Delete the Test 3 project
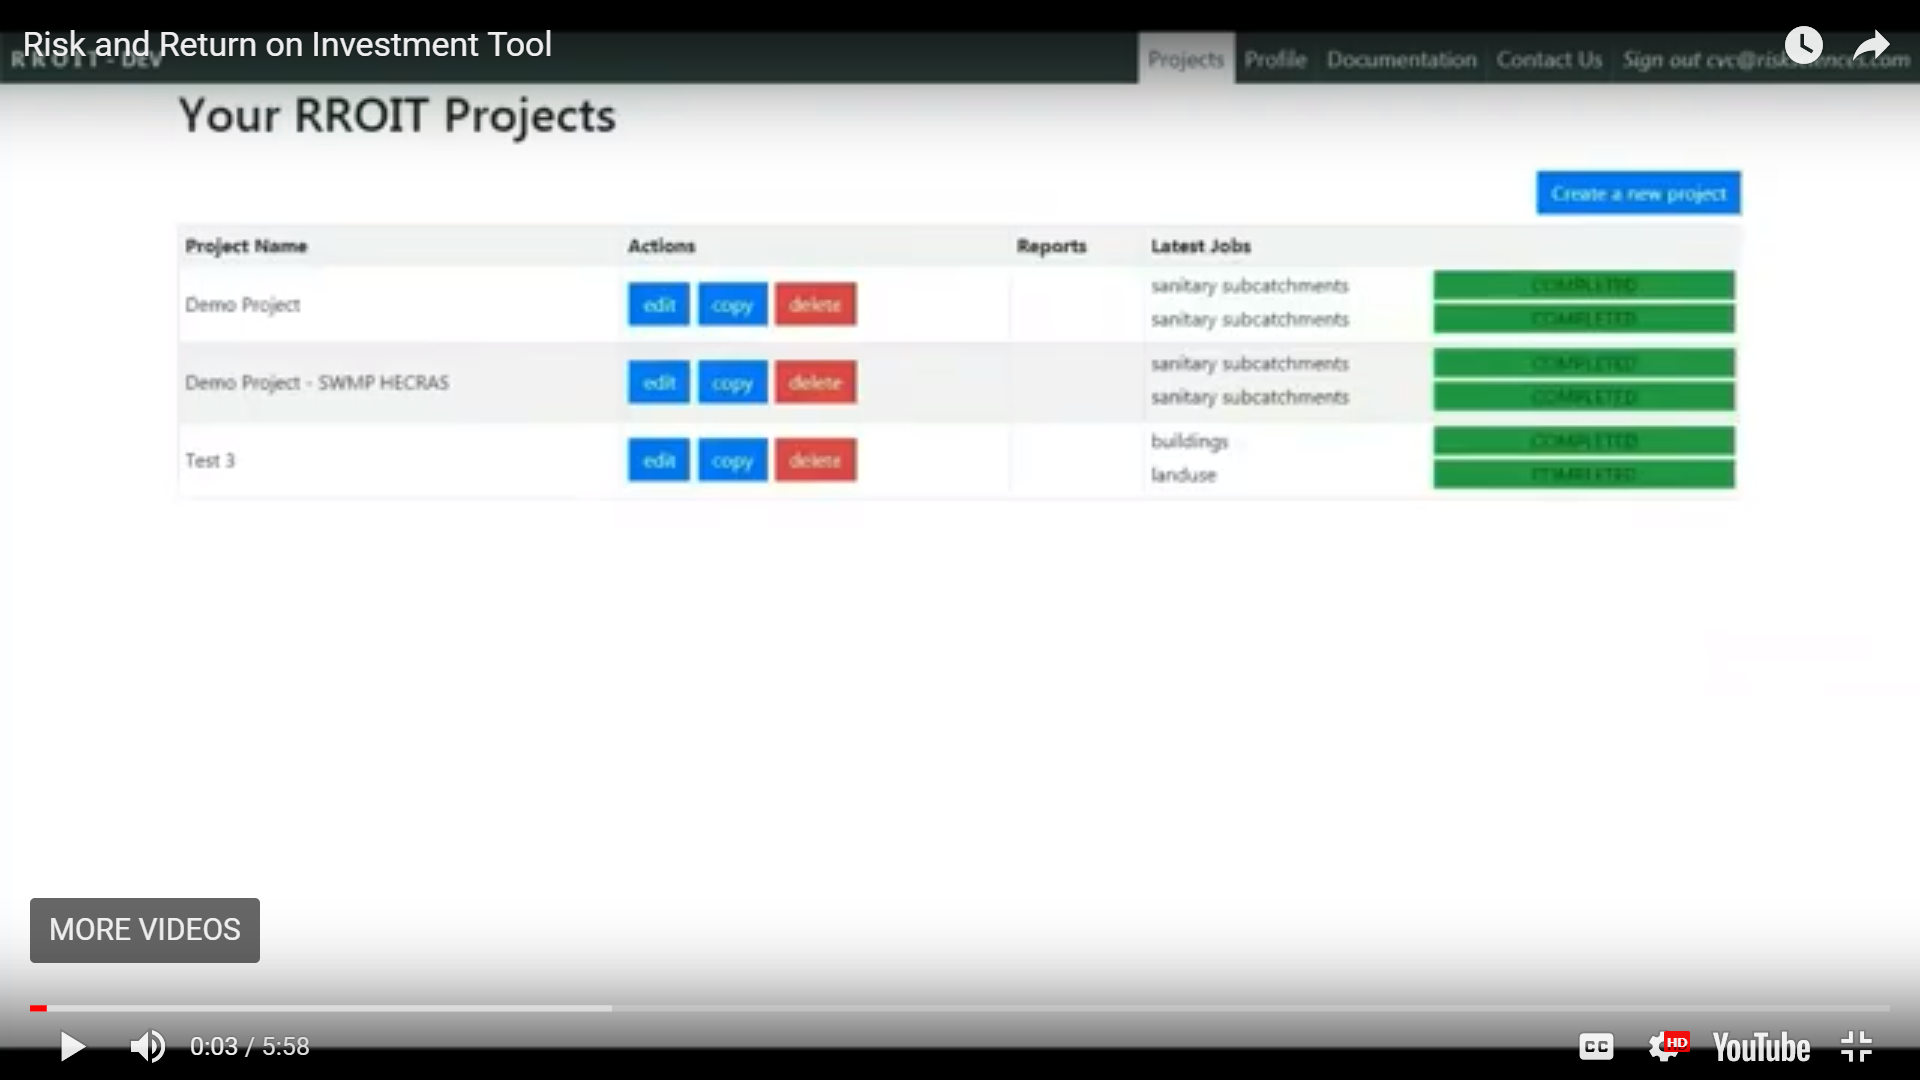This screenshot has height=1080, width=1920. 815,461
